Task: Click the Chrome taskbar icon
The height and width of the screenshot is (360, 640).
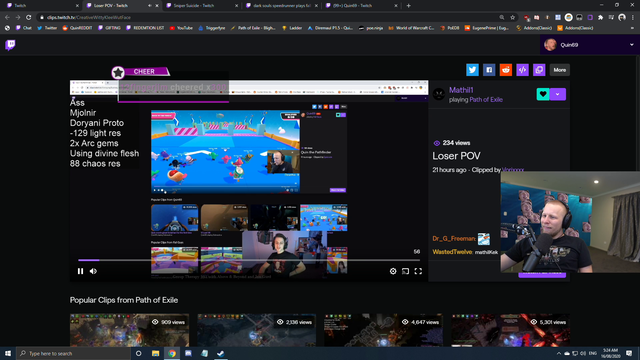Action: click(172, 353)
